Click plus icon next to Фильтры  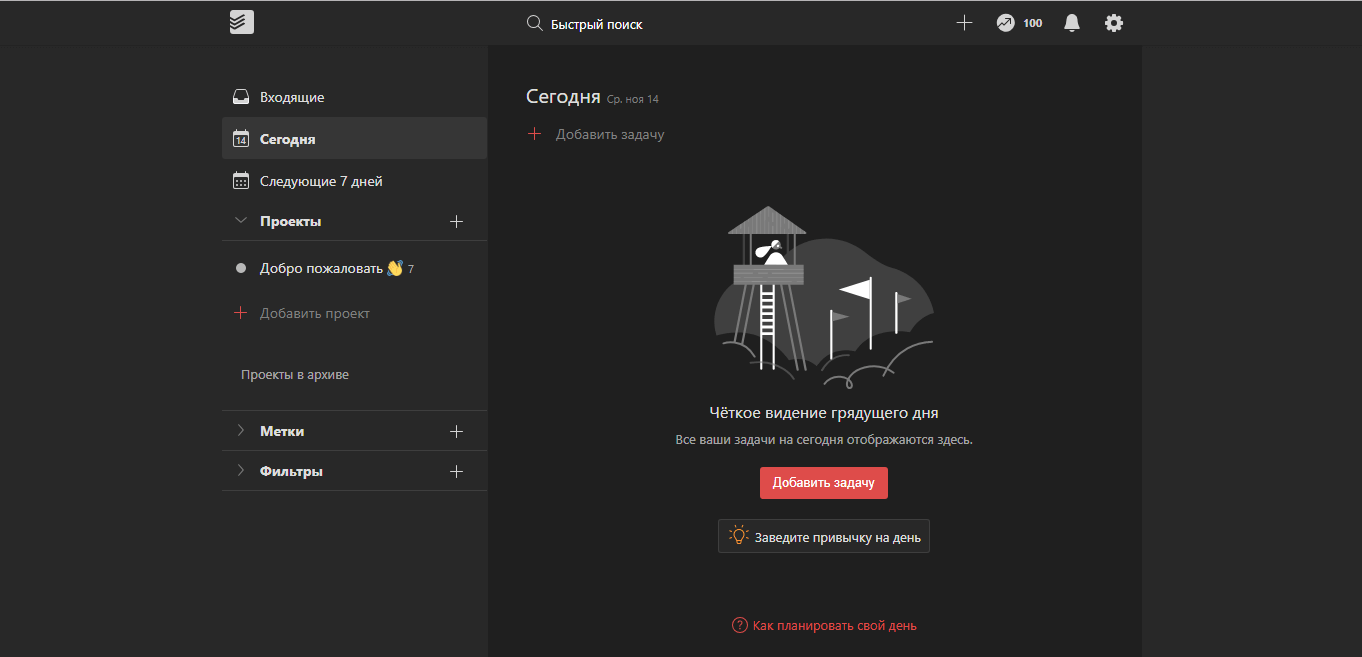point(457,472)
